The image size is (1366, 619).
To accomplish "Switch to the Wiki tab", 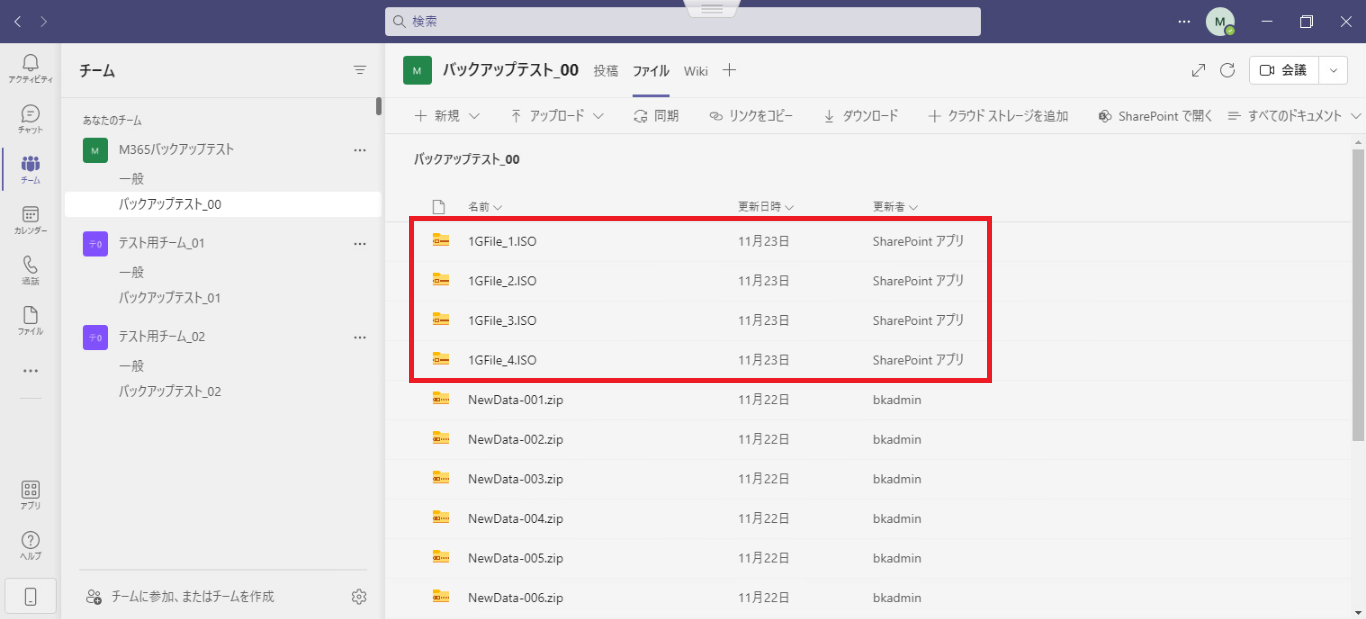I will tap(696, 71).
